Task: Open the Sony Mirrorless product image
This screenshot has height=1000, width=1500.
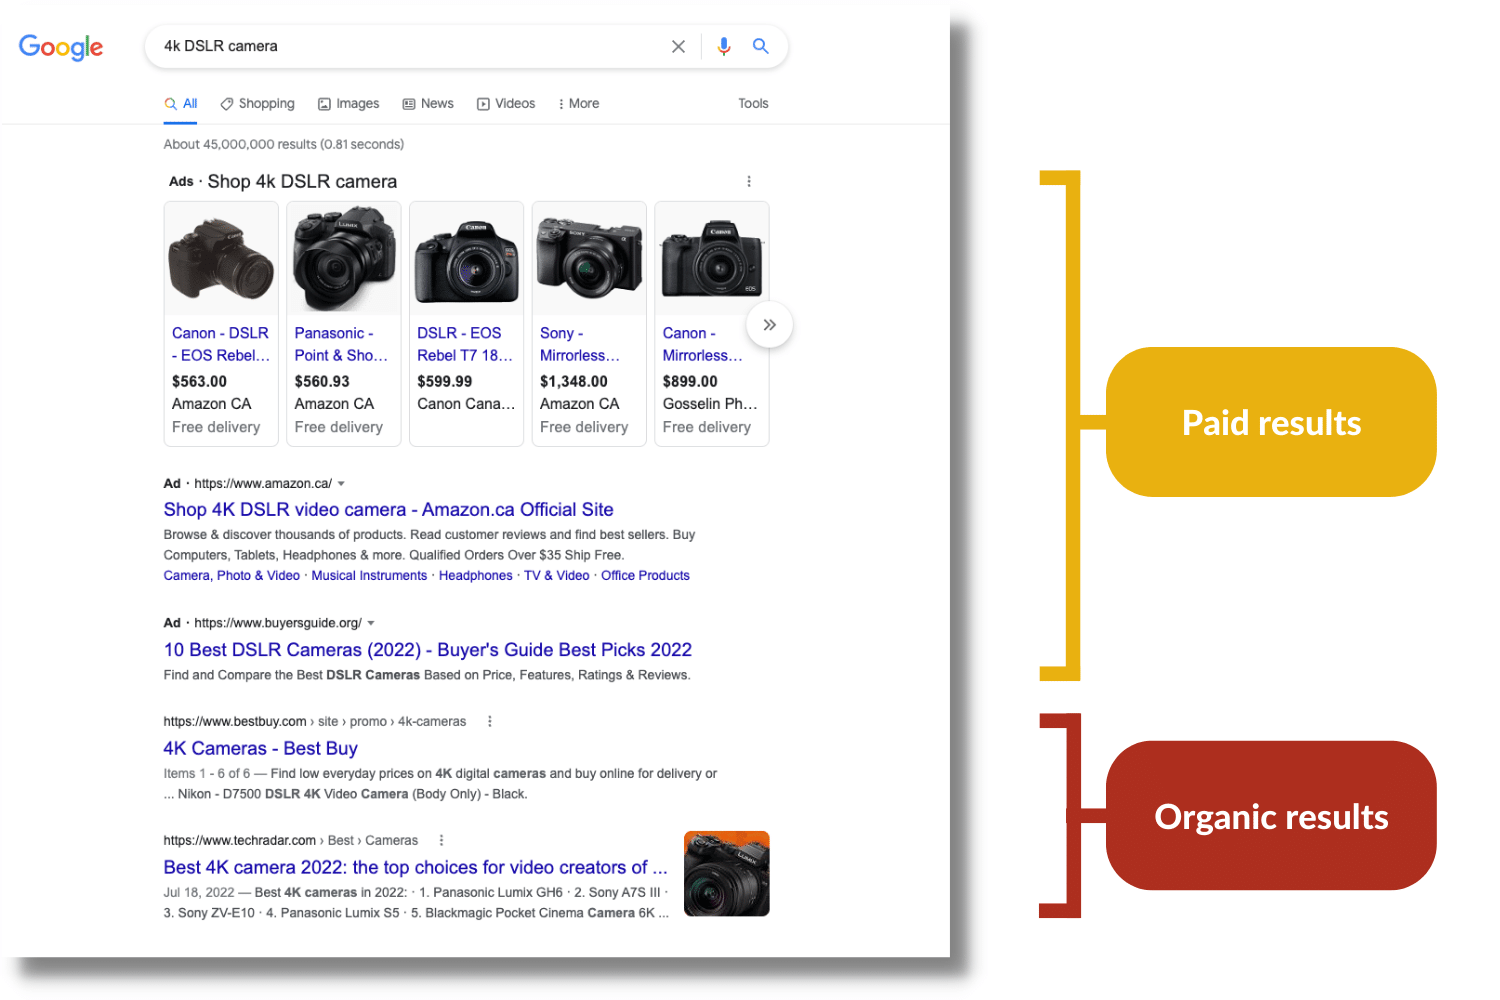Action: pyautogui.click(x=589, y=259)
